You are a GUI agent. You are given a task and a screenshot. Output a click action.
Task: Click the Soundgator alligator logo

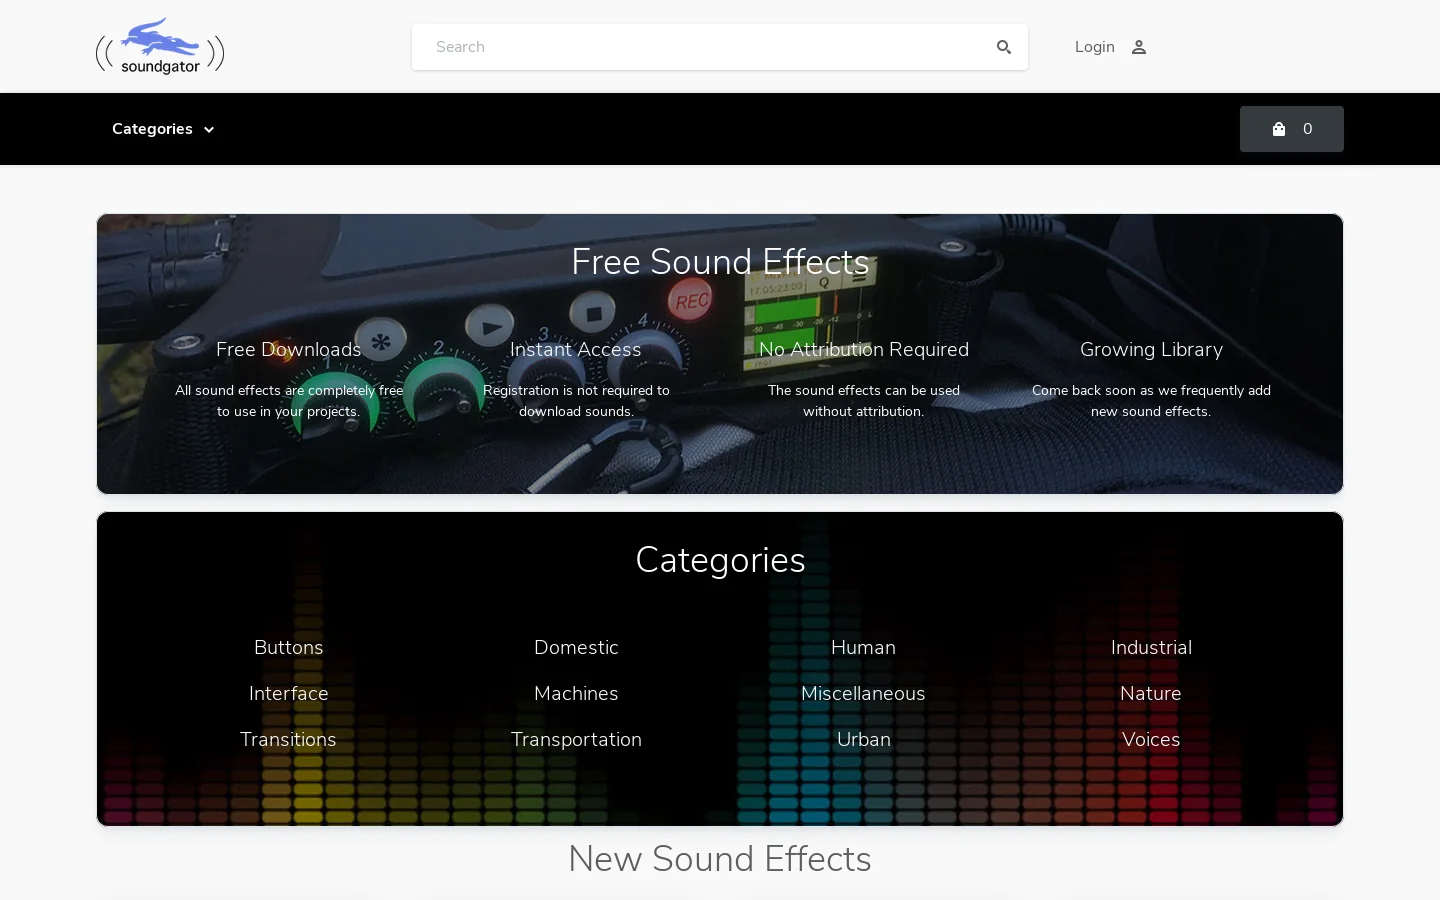click(x=160, y=46)
